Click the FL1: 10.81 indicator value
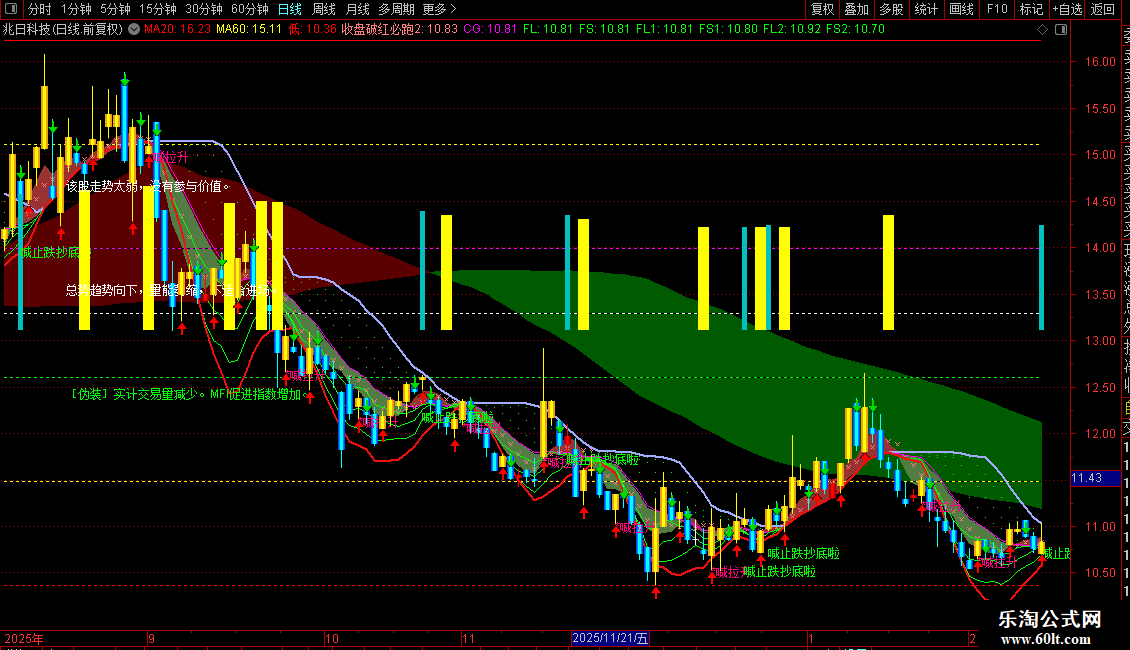Image resolution: width=1130 pixels, height=650 pixels. [664, 30]
